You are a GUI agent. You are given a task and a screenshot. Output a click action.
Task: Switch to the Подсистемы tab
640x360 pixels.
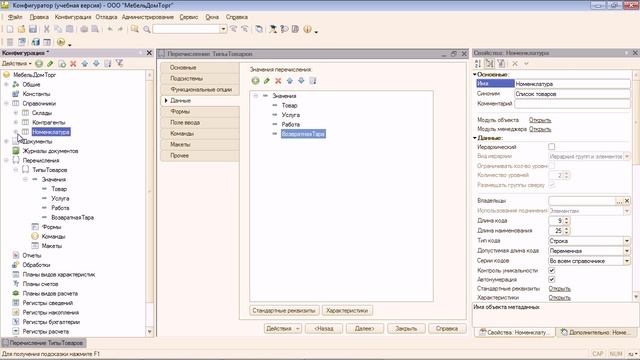tap(200, 78)
